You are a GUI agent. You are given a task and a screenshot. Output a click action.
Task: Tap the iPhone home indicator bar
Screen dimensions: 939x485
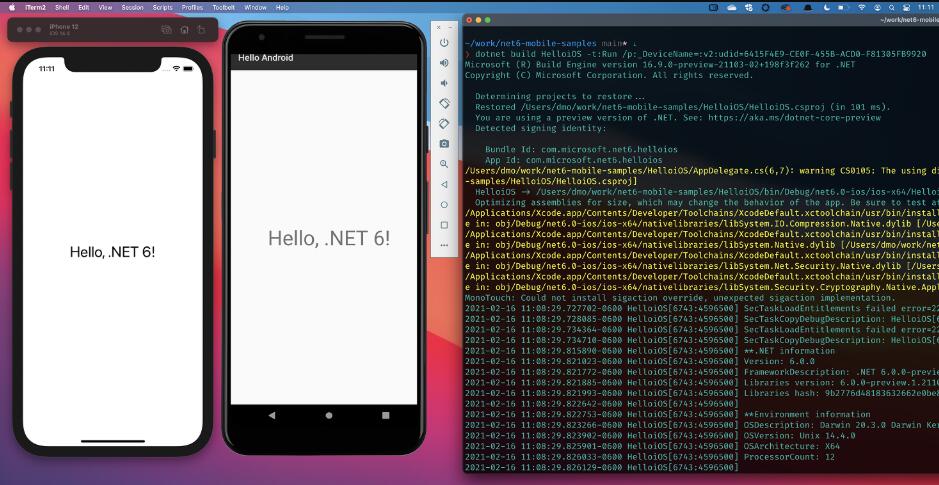coord(113,441)
